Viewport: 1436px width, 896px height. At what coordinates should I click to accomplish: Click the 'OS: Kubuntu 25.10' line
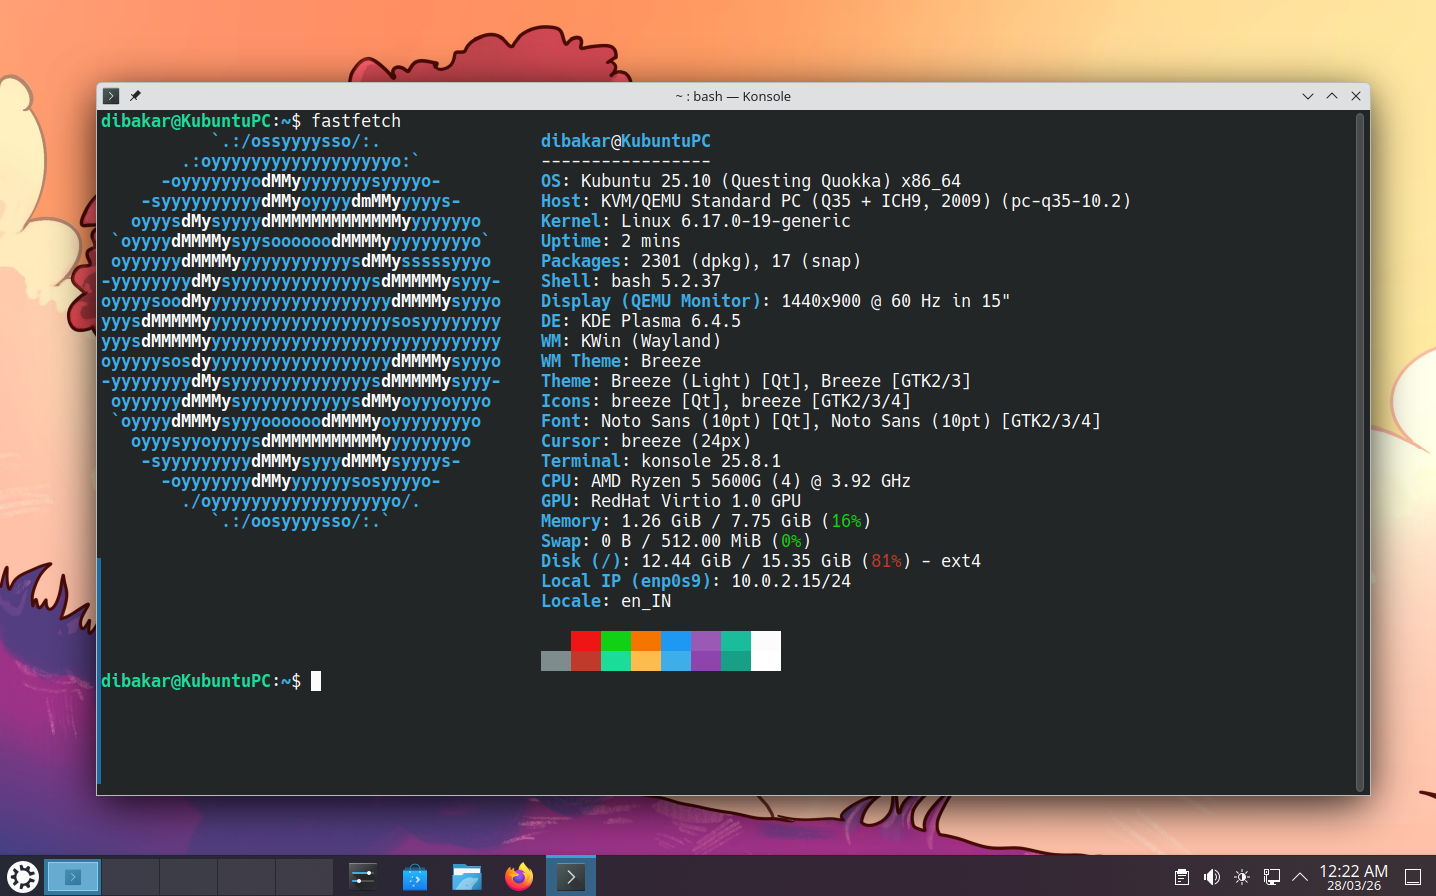pyautogui.click(x=751, y=181)
